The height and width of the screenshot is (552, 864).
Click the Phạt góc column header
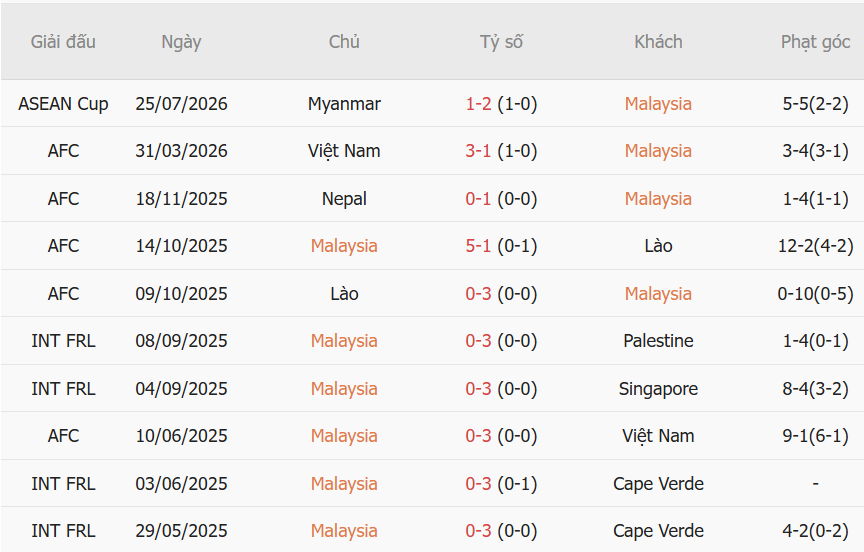[x=816, y=42]
